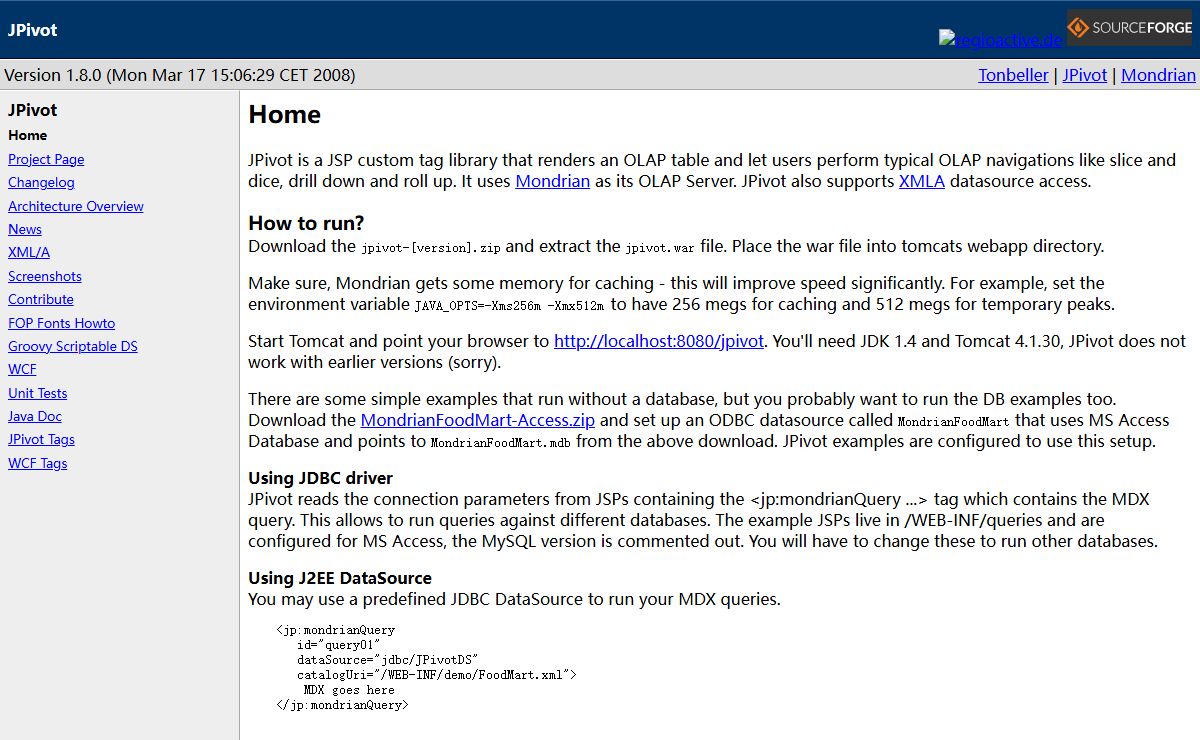Open Unit Tests in the sidebar
The width and height of the screenshot is (1200, 740).
tap(37, 393)
